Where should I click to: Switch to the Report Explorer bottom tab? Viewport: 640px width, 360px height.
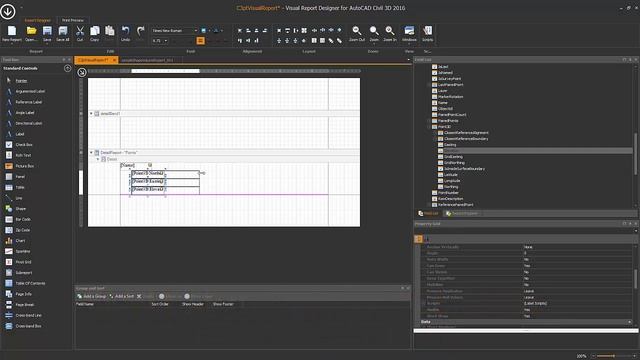point(462,213)
